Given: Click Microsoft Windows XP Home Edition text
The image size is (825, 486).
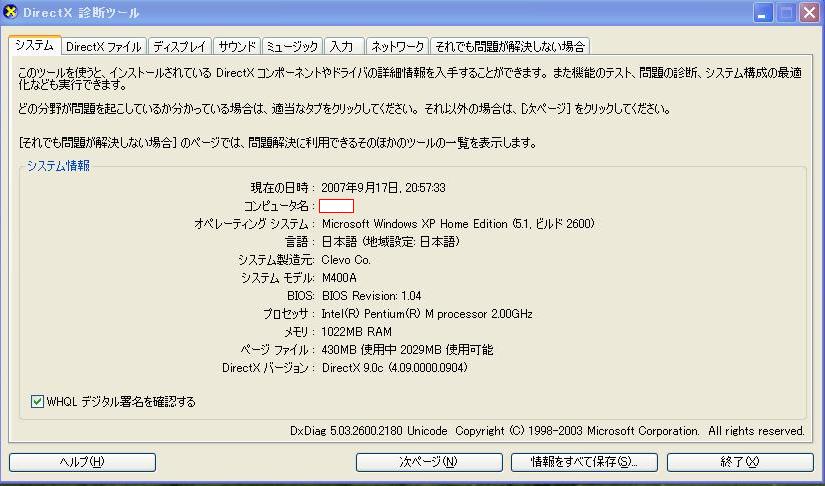Looking at the screenshot, I should (458, 224).
